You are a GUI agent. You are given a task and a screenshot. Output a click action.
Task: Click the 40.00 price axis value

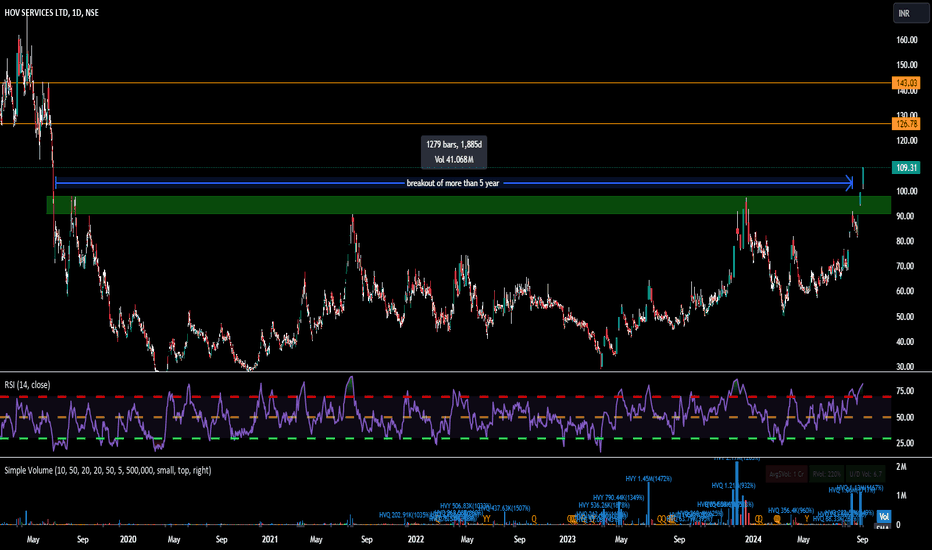(x=905, y=342)
